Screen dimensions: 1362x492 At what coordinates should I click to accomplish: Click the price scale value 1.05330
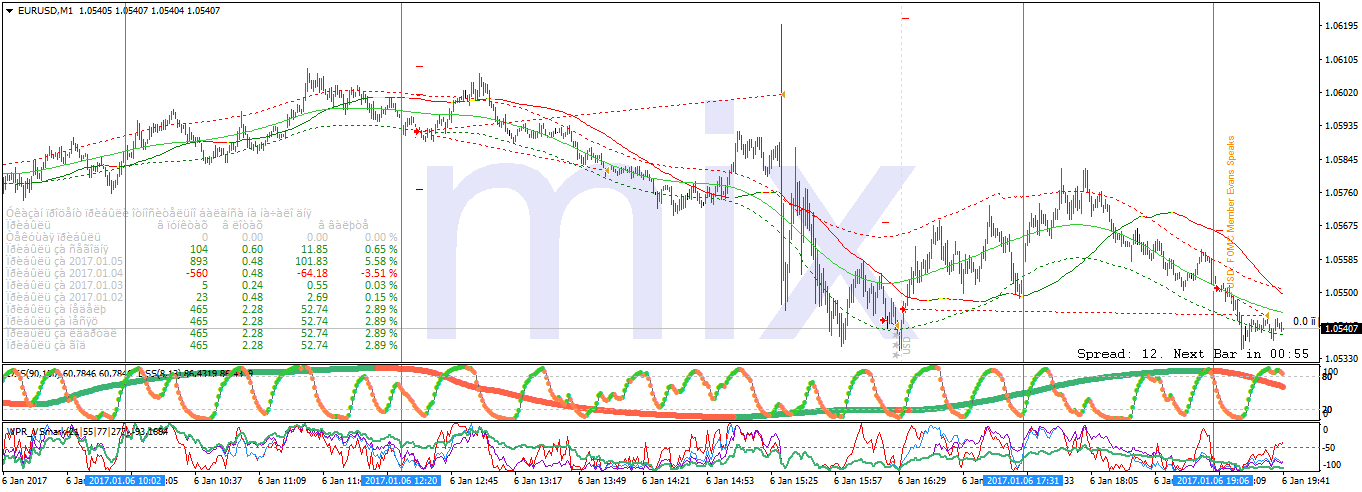pos(1340,357)
